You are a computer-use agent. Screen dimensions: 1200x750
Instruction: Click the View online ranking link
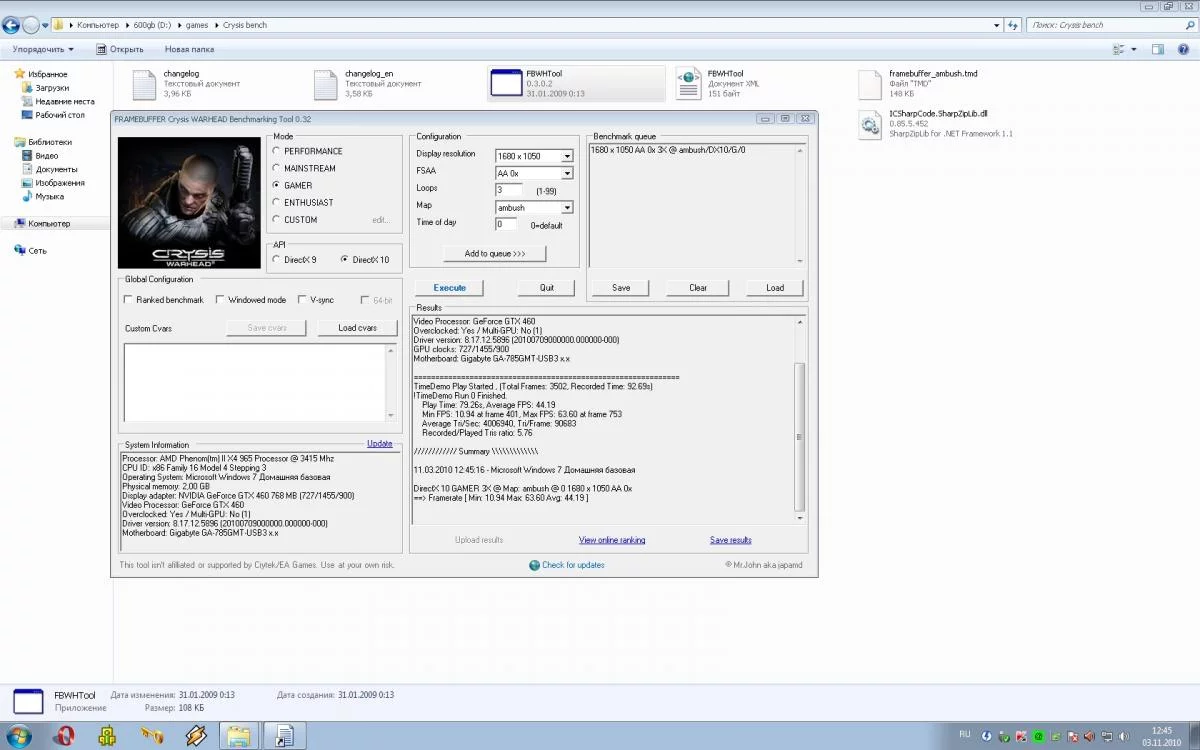(612, 540)
